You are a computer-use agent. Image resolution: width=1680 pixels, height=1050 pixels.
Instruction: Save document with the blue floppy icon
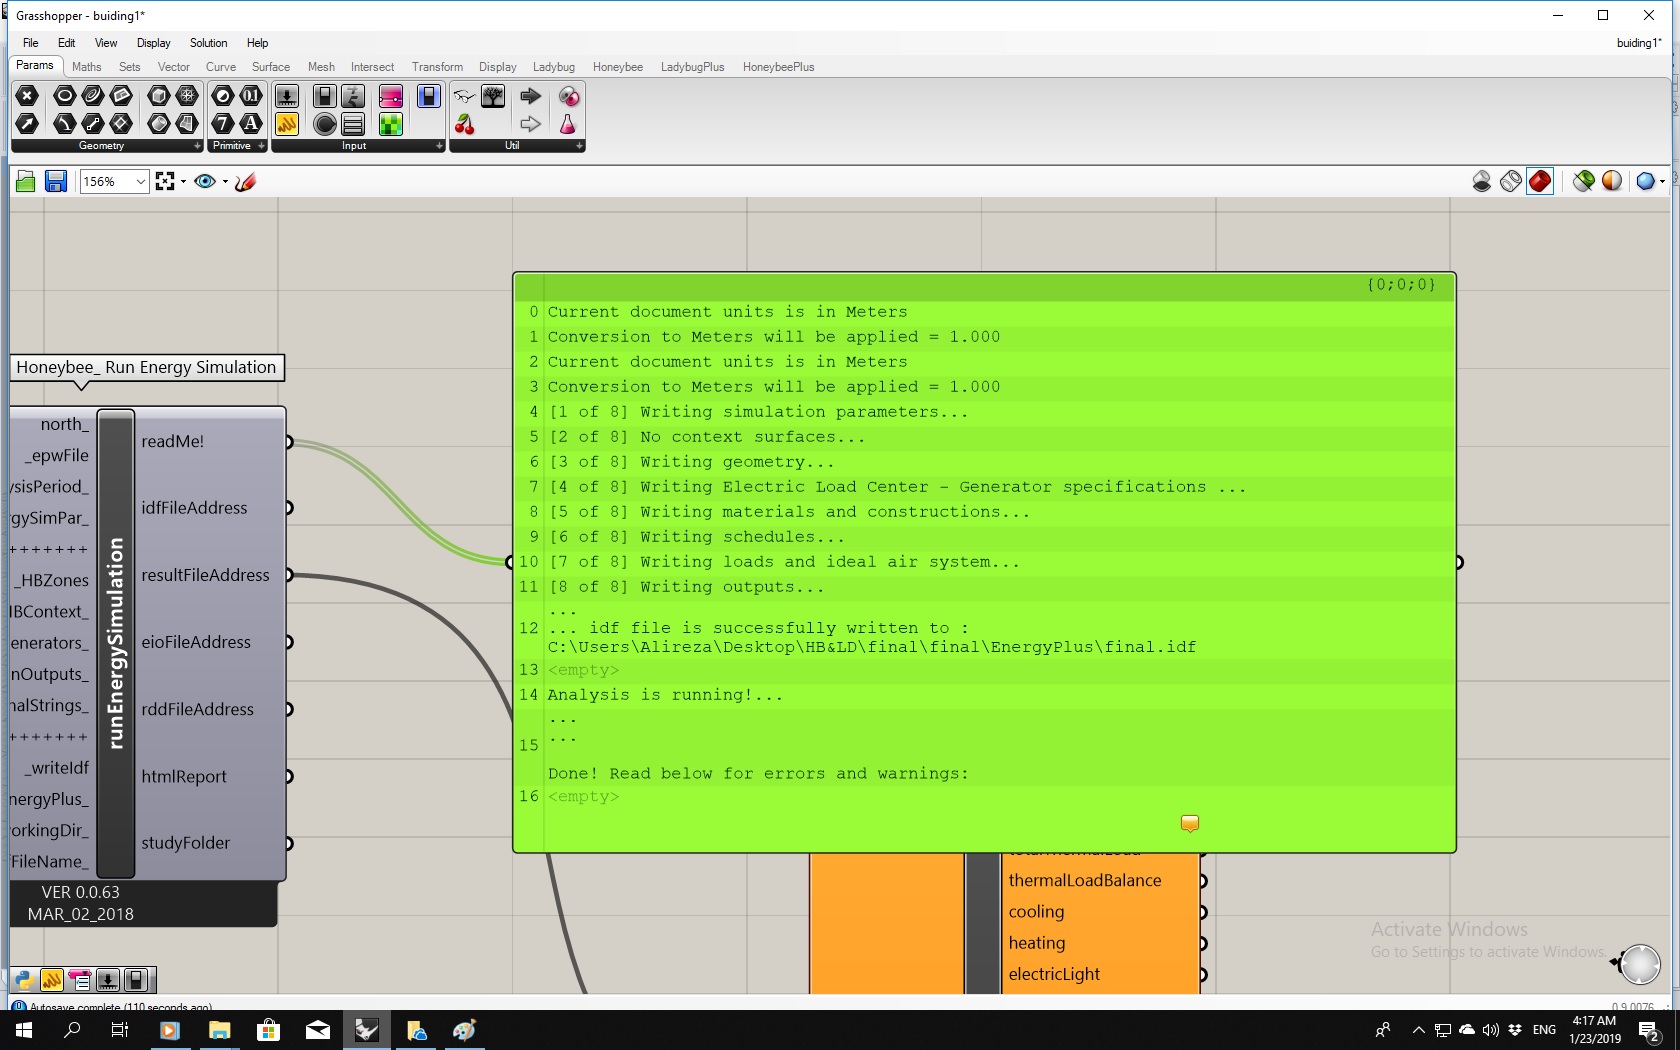pos(56,181)
